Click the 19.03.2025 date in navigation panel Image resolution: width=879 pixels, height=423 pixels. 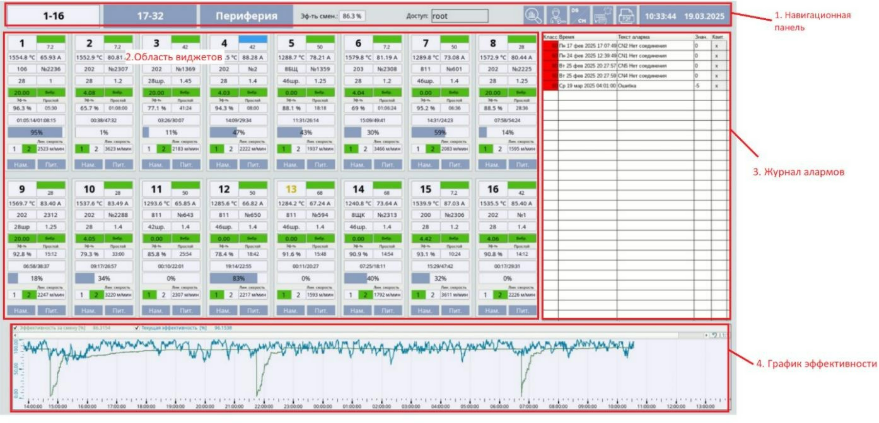coord(706,16)
